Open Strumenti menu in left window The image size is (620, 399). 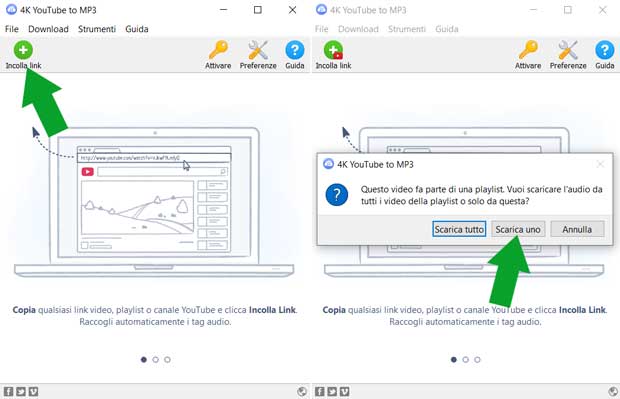(96, 29)
